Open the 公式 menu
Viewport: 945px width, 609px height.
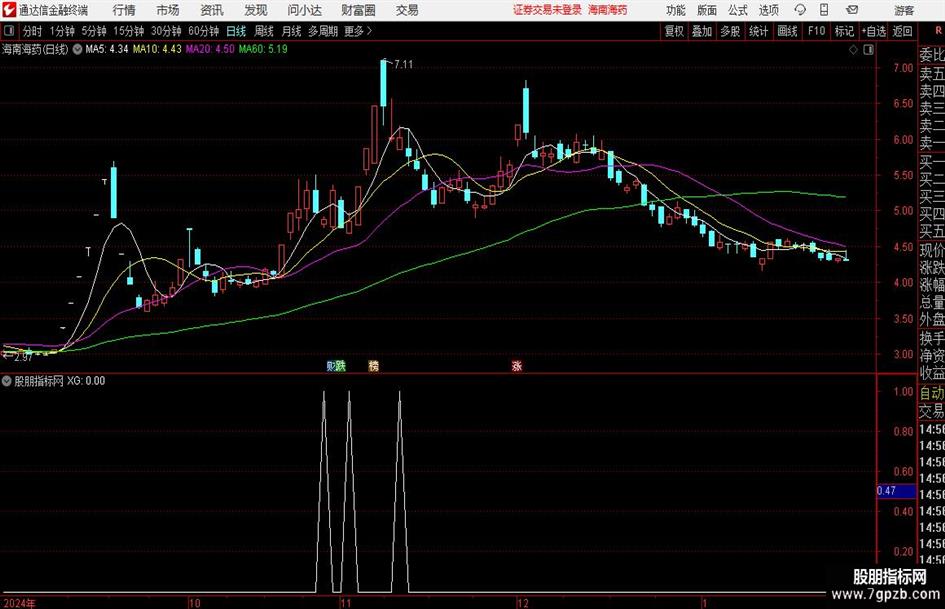(x=738, y=10)
